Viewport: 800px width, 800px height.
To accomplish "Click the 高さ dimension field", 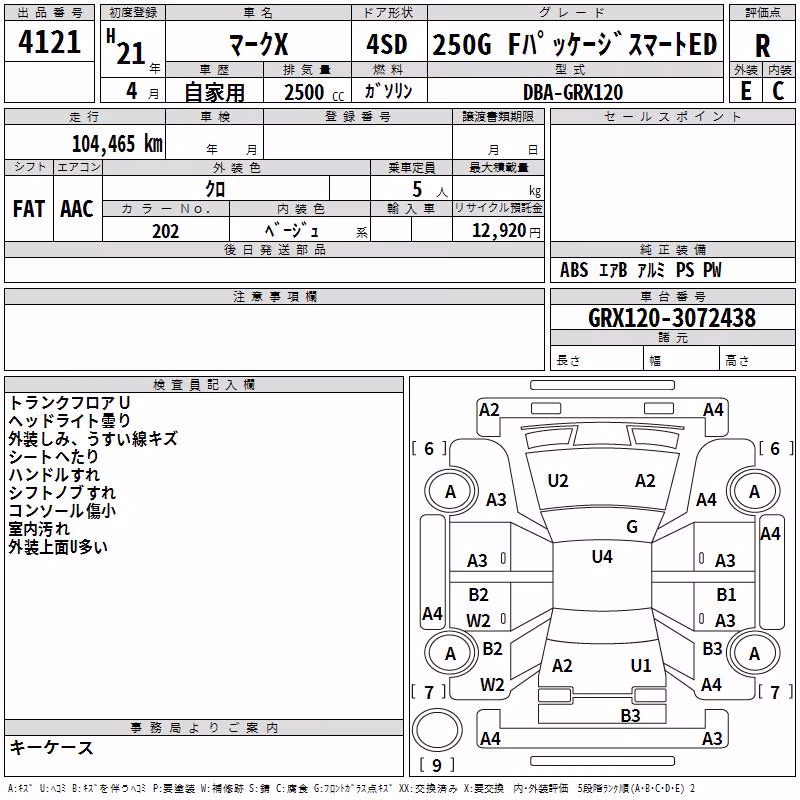I will tap(757, 360).
